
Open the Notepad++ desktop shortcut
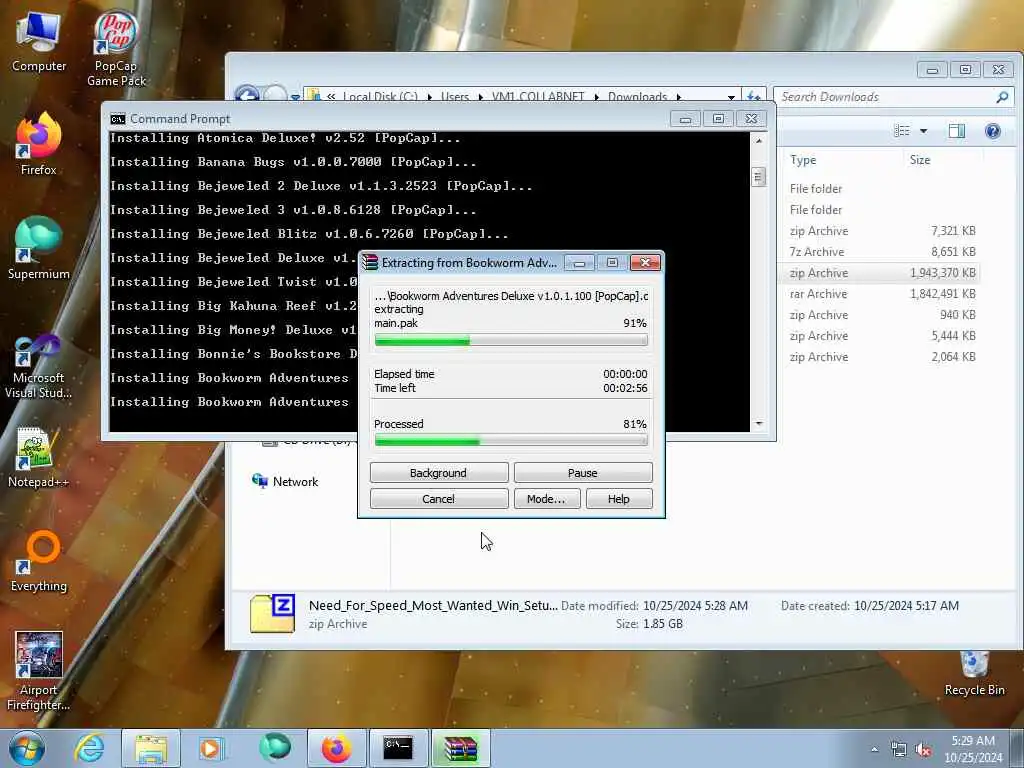[39, 457]
